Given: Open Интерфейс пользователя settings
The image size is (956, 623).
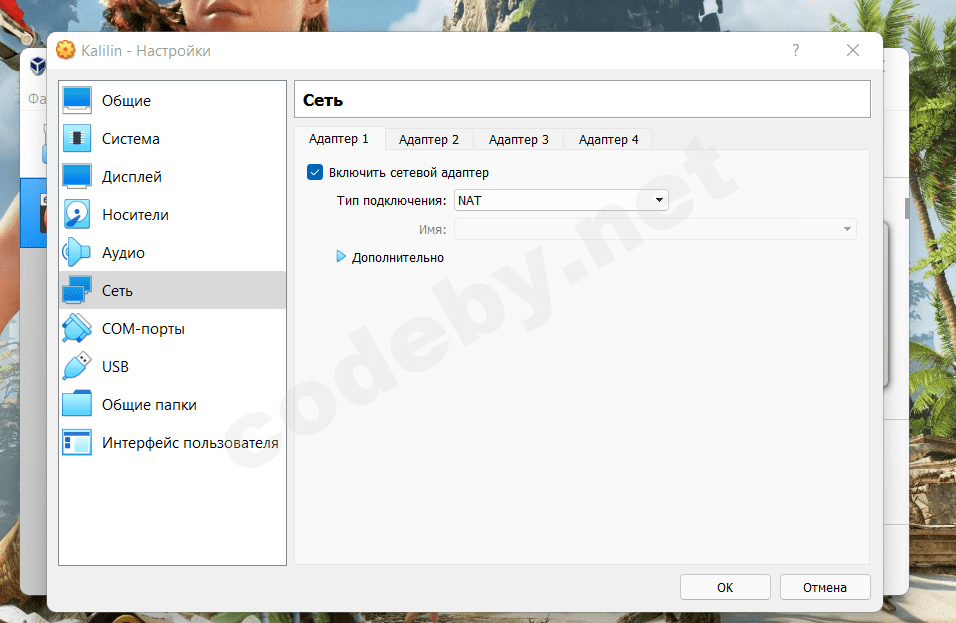Looking at the screenshot, I should tap(173, 443).
